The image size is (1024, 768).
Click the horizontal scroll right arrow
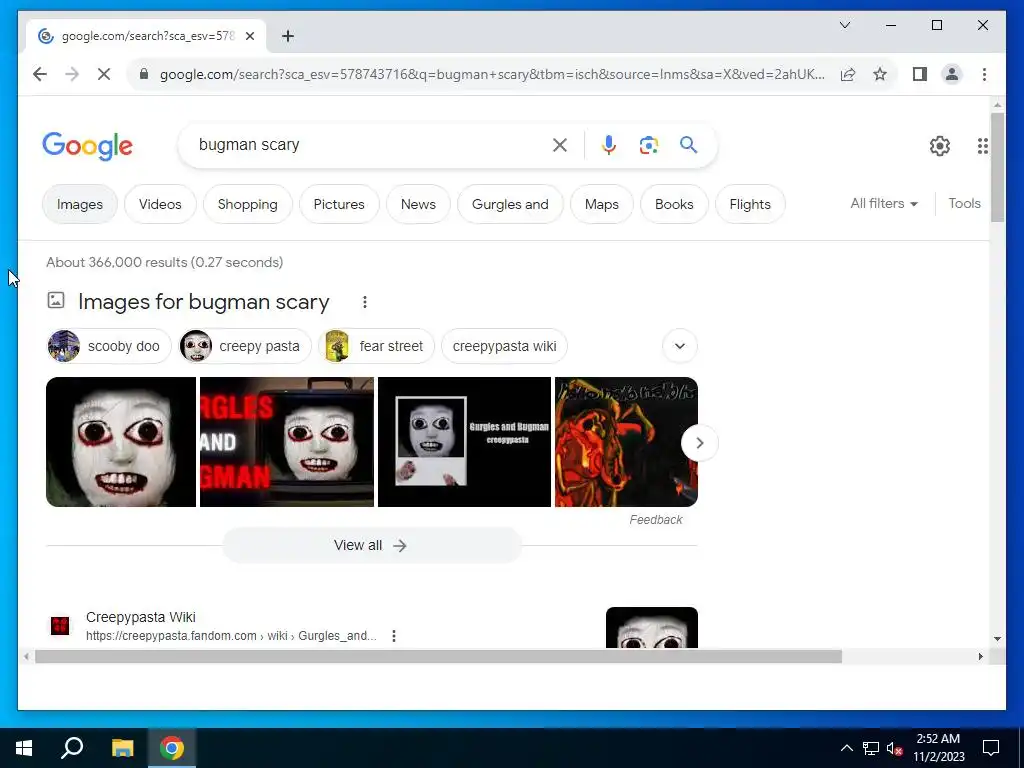tap(980, 656)
